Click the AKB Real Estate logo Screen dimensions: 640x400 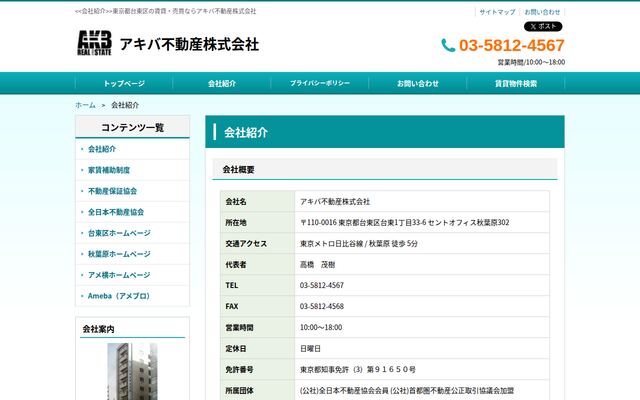(94, 43)
